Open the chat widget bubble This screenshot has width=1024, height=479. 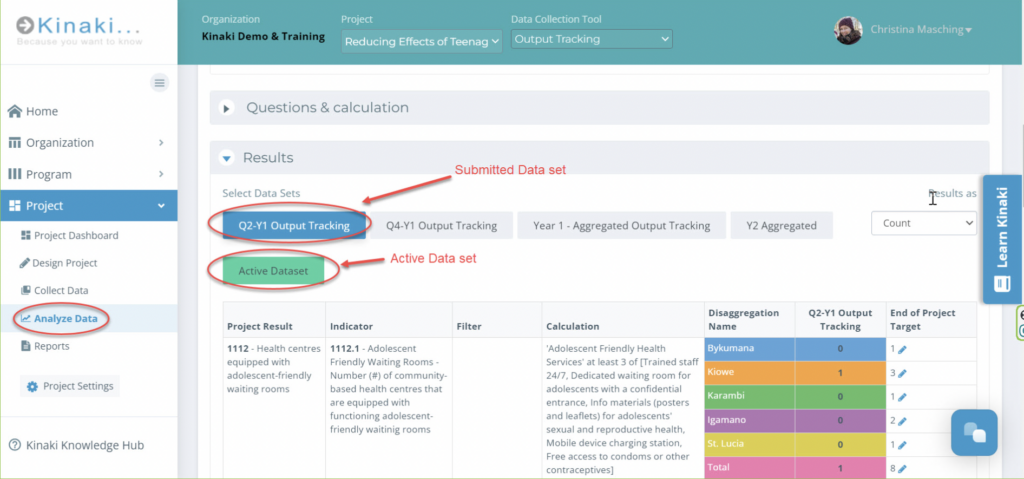coord(974,433)
